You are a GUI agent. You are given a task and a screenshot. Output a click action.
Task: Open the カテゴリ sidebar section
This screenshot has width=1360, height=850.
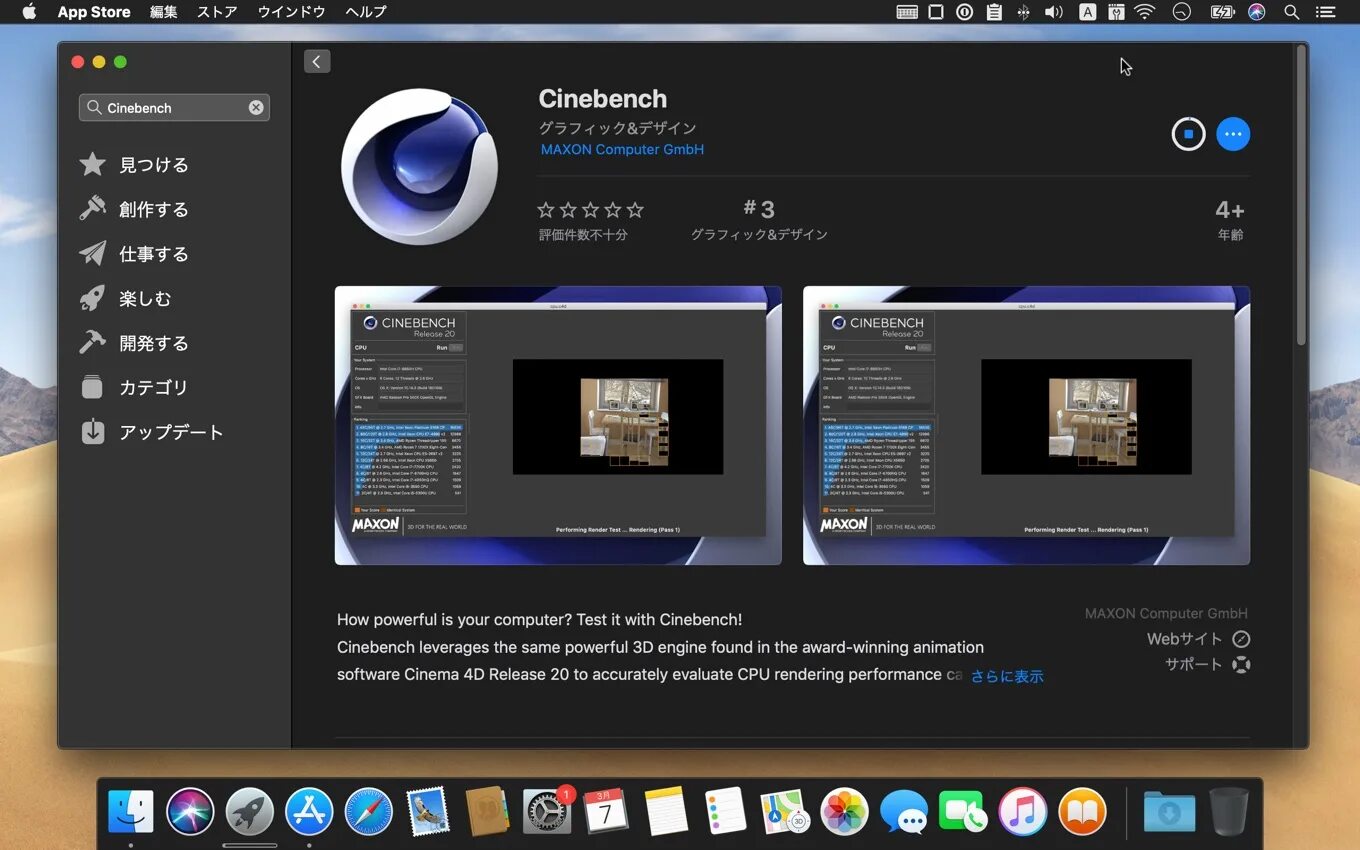pyautogui.click(x=135, y=387)
